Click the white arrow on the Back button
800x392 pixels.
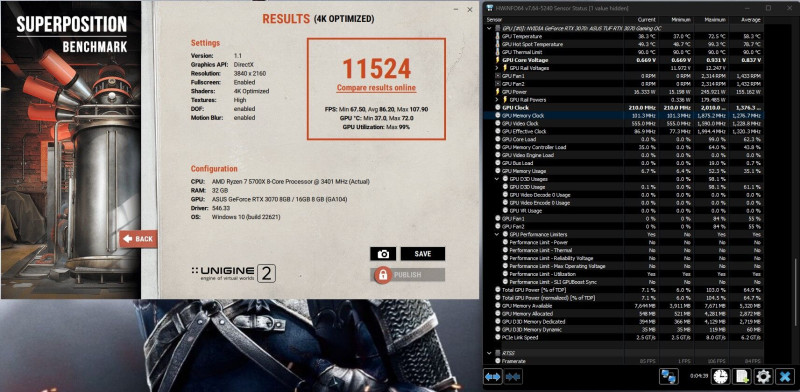point(128,239)
